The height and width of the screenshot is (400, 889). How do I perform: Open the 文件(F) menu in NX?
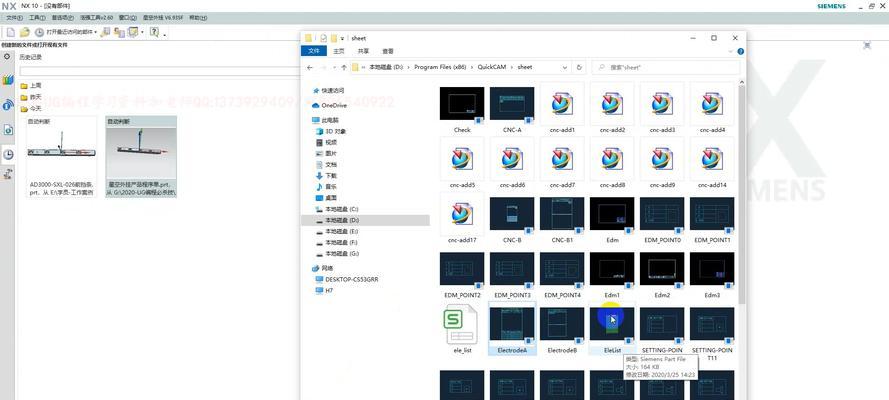14,18
